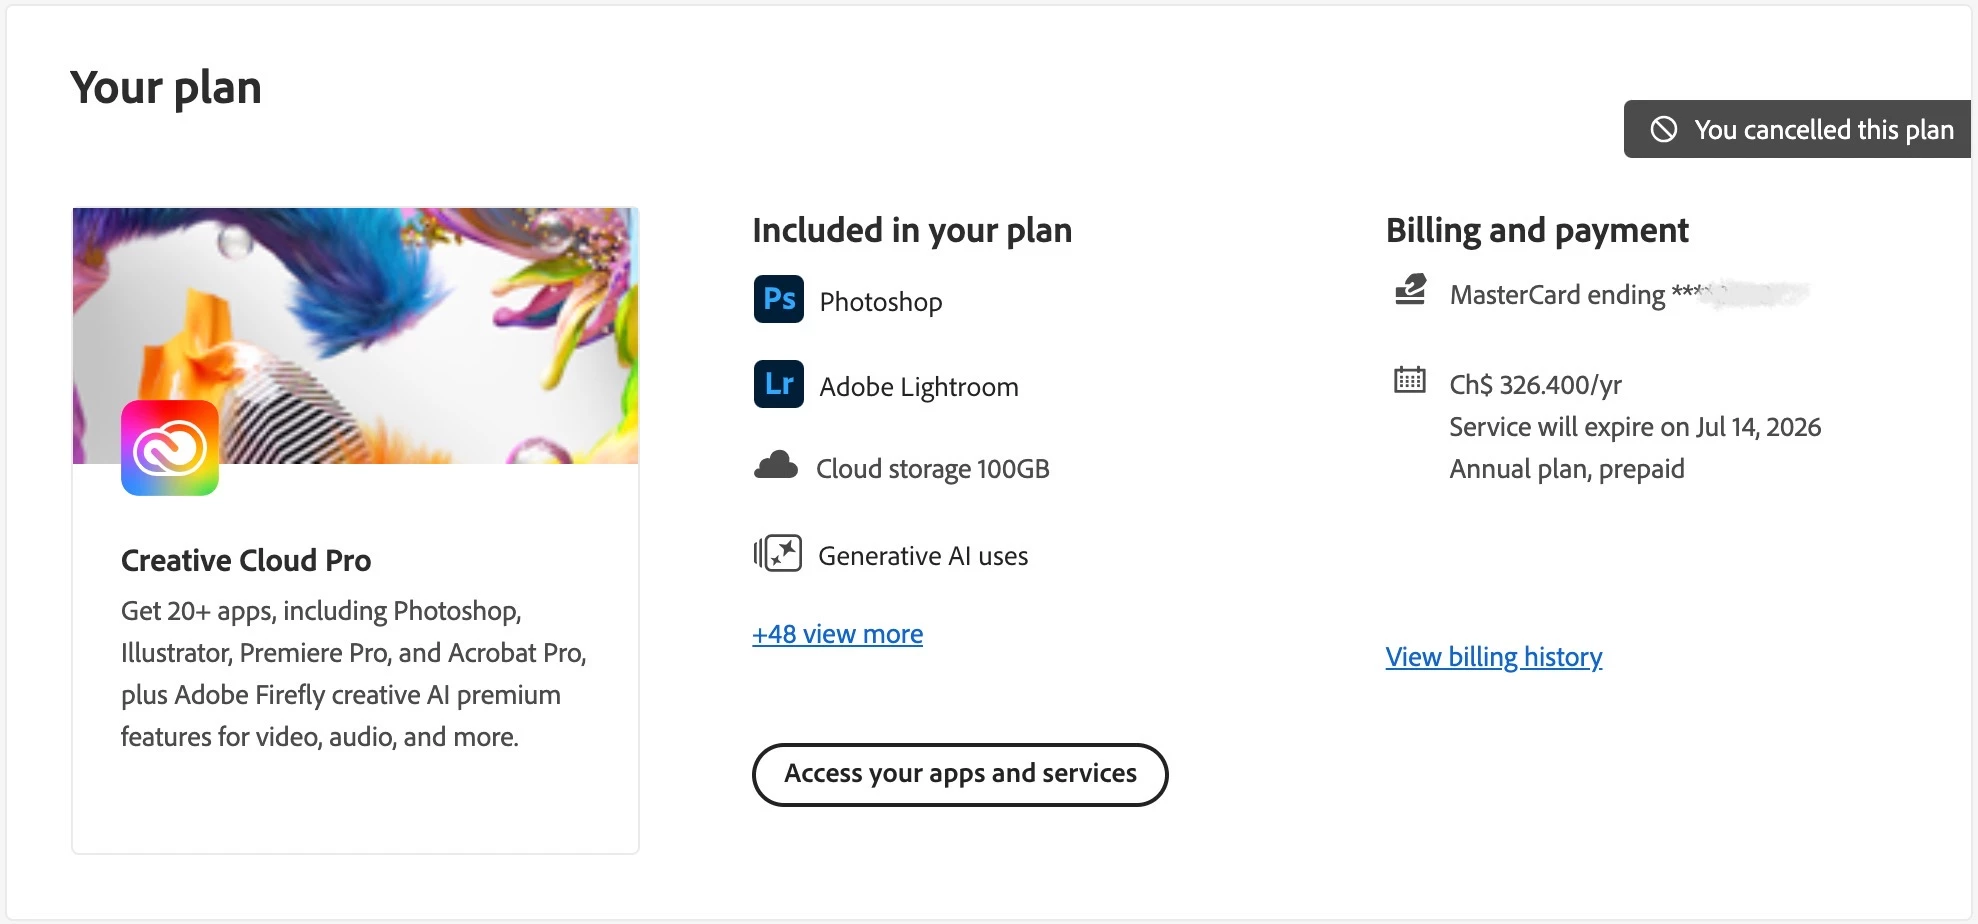Click the billing calendar icon
This screenshot has height=924, width=1978.
(1410, 380)
